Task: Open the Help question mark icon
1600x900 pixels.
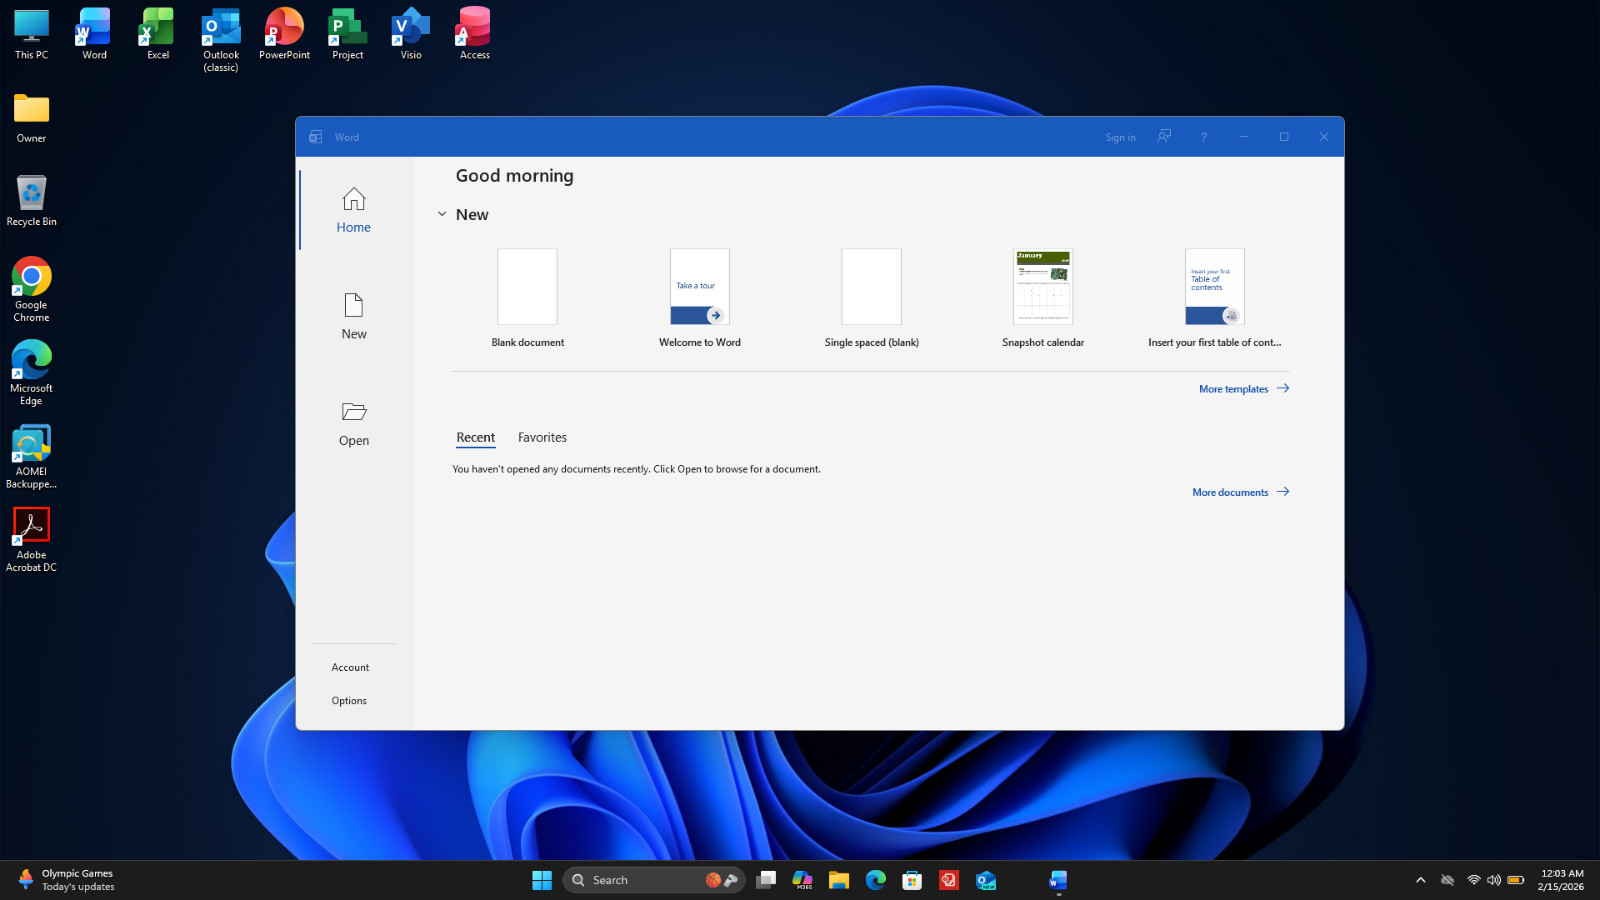Action: [x=1204, y=137]
